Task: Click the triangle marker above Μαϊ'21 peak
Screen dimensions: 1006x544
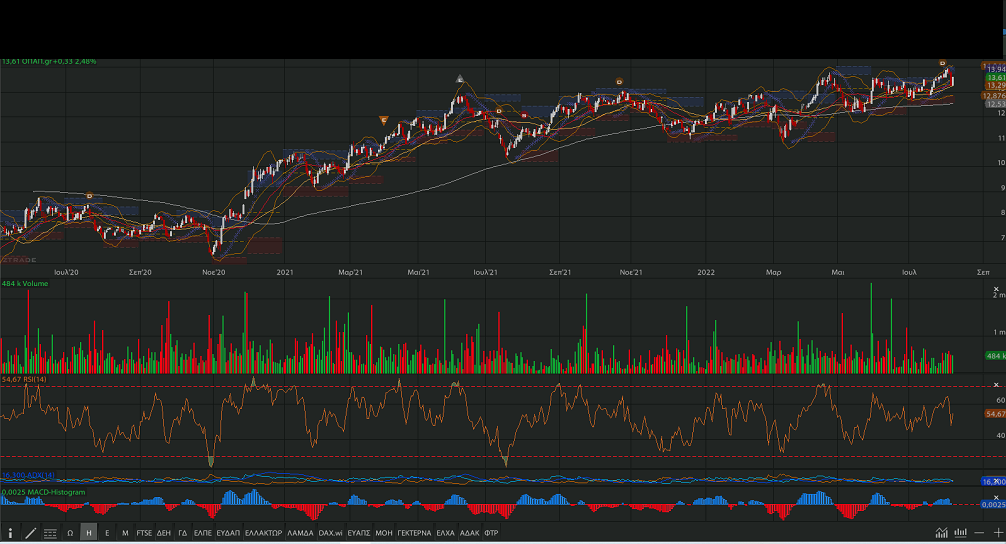Action: tap(459, 80)
